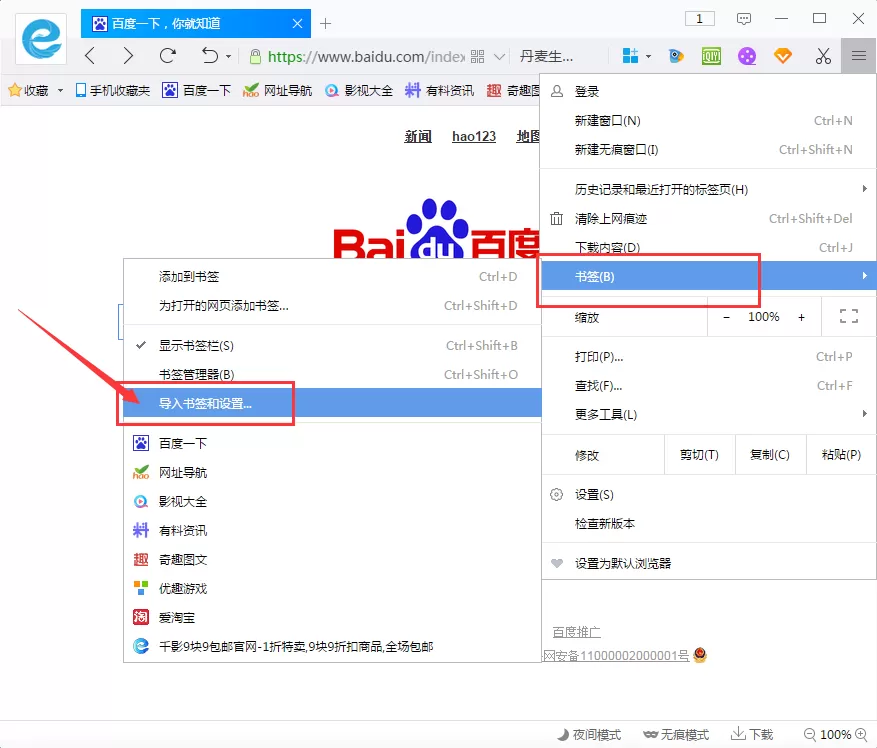Select 为打开的网页添加书签... item

click(x=332, y=305)
